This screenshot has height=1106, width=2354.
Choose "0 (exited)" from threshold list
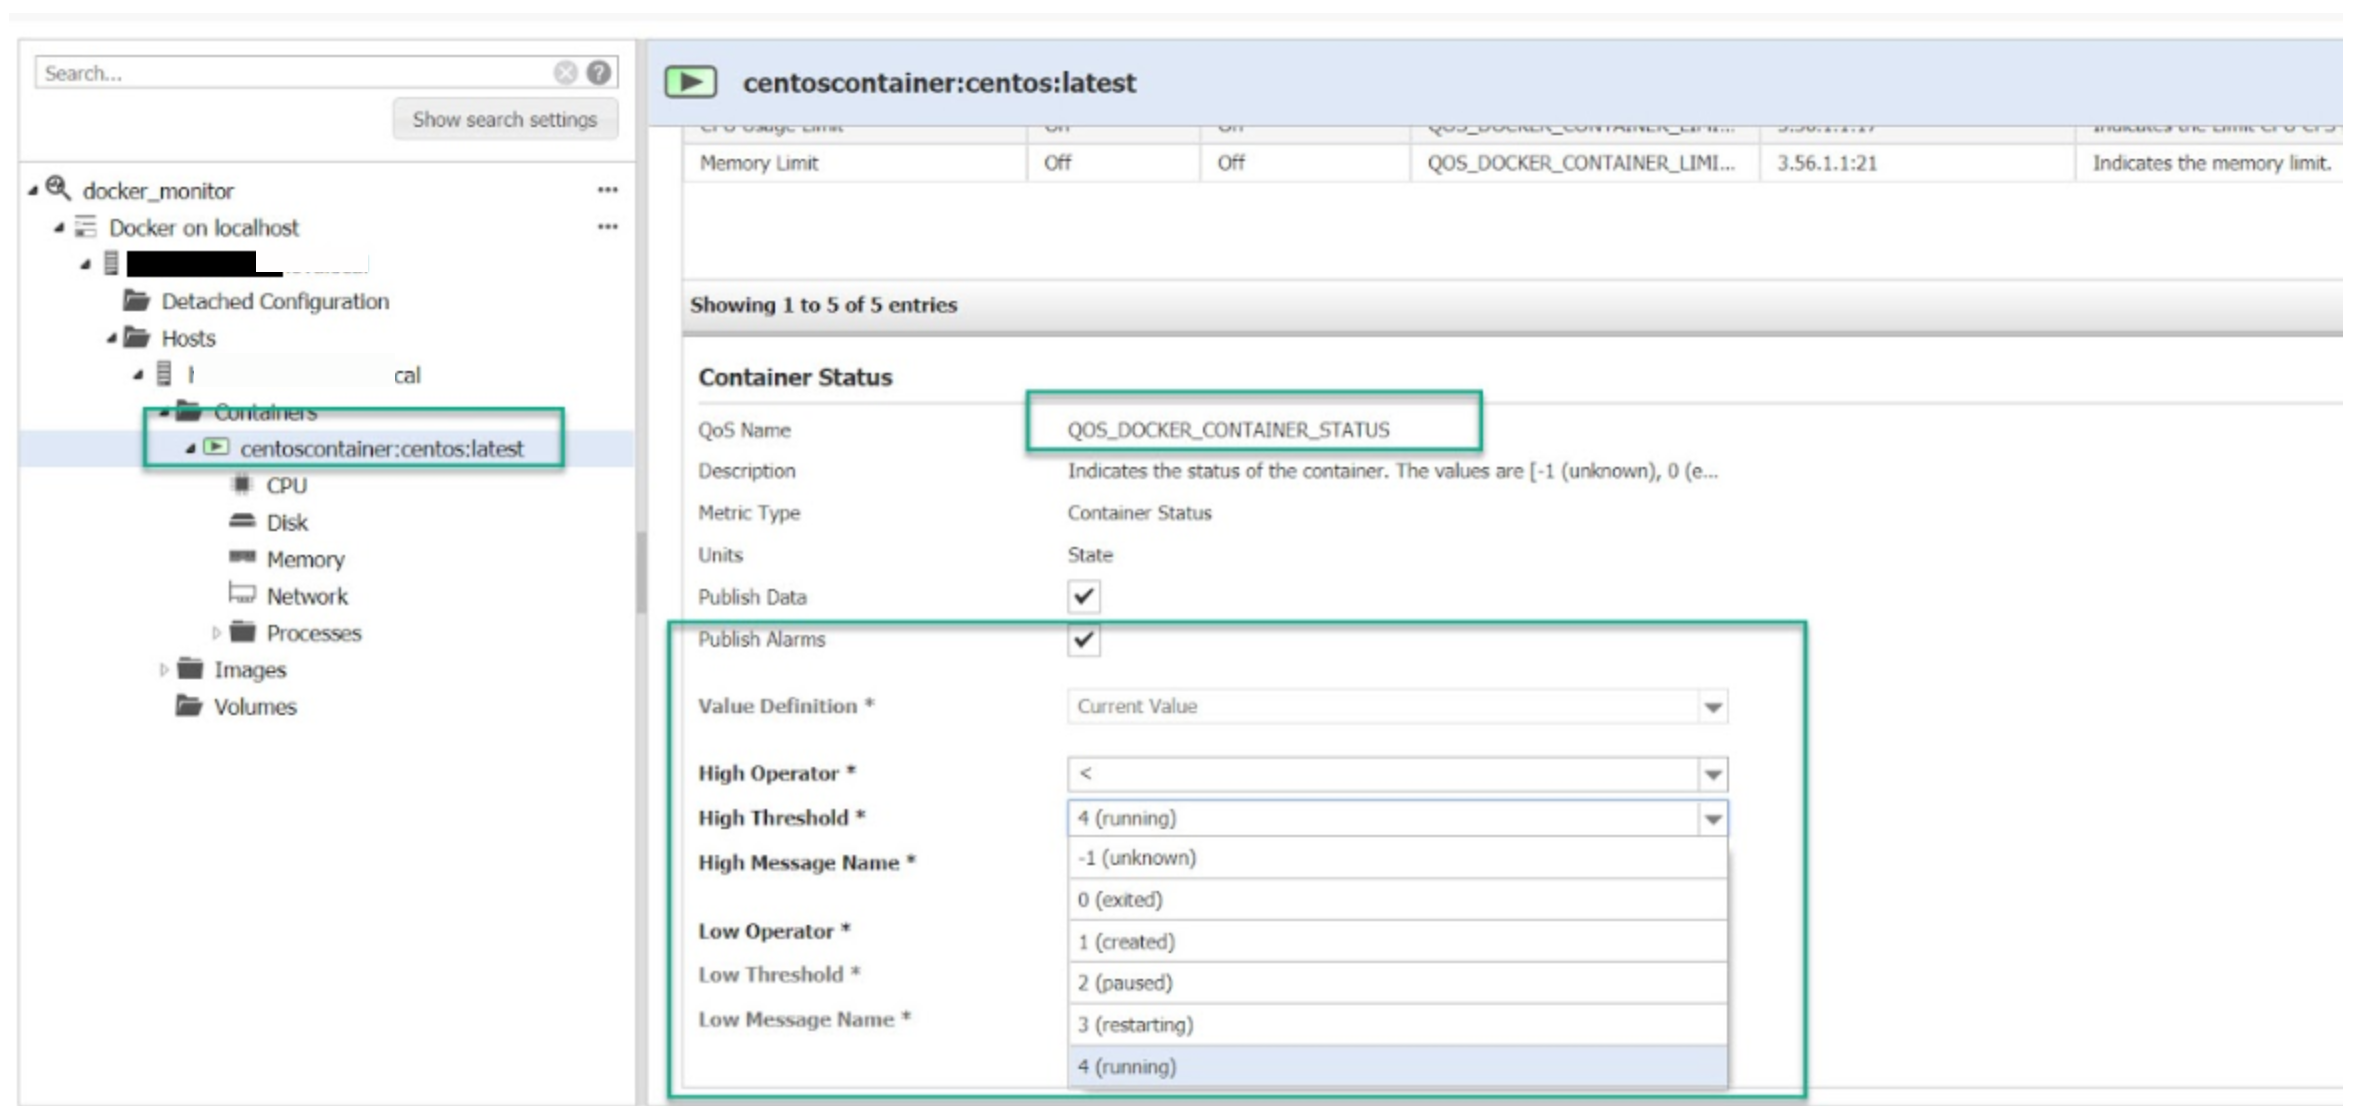pos(1120,900)
